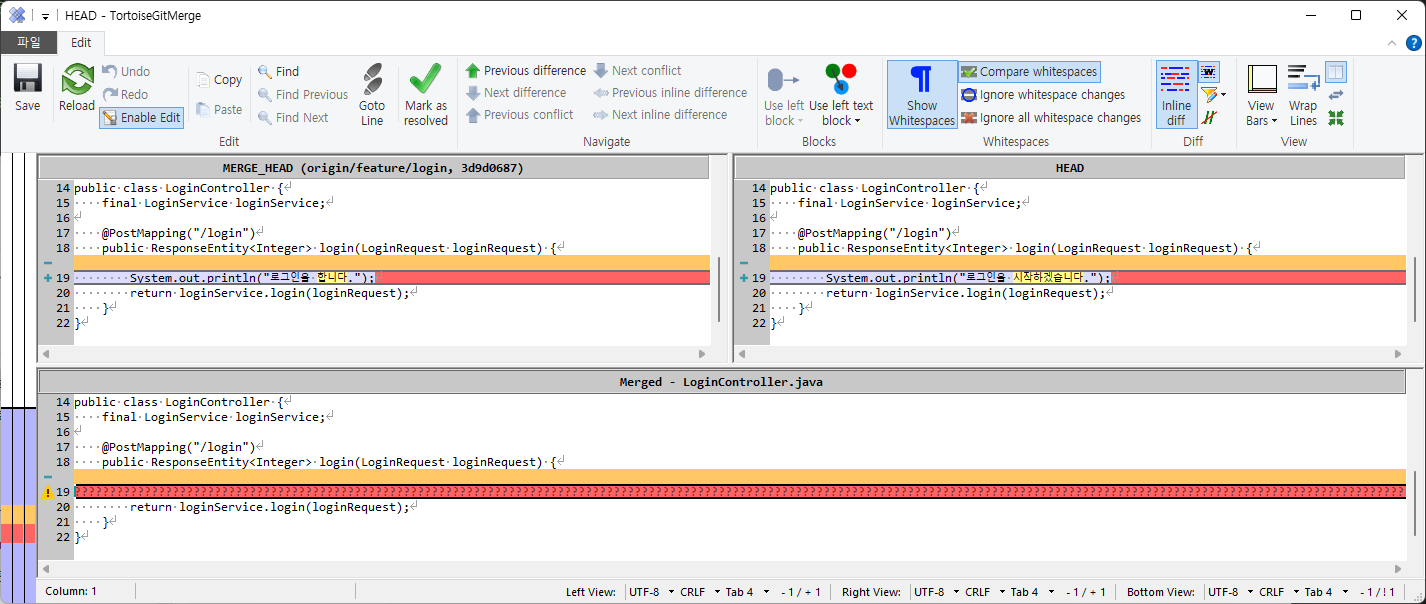The image size is (1426, 604).
Task: Paste from the clipboard
Action: (x=219, y=109)
